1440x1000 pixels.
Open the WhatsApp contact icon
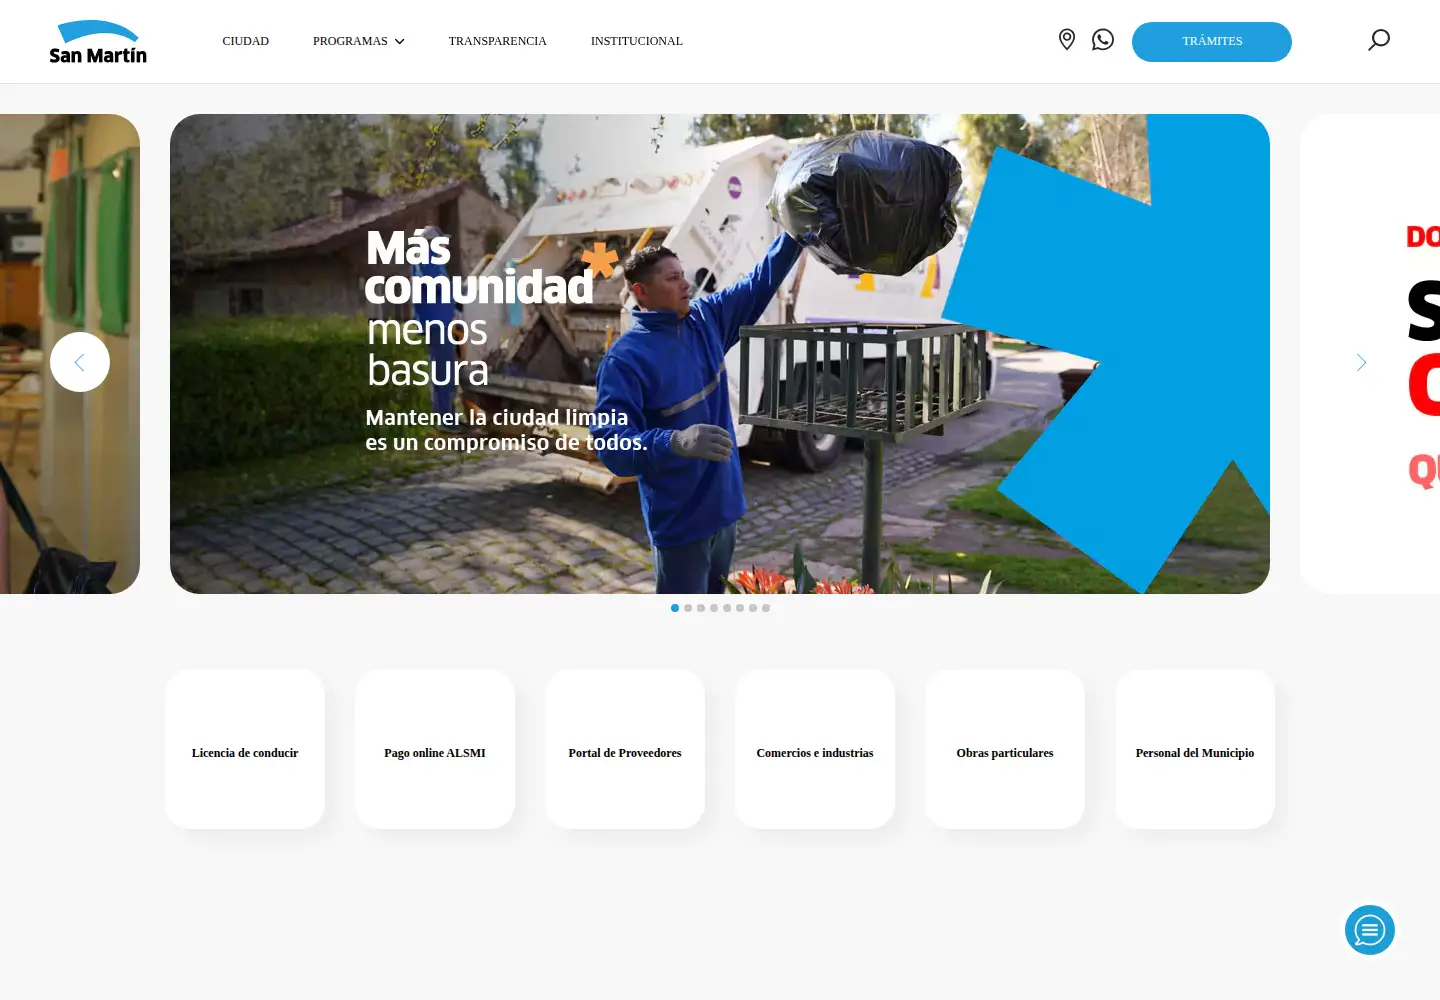[1103, 40]
